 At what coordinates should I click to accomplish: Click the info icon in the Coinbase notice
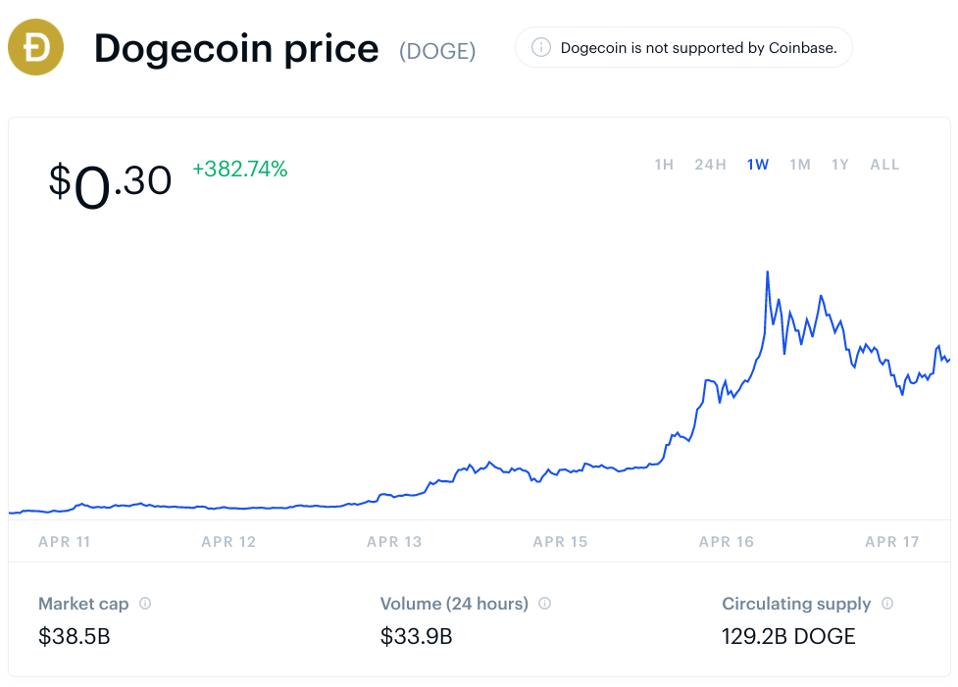pyautogui.click(x=540, y=46)
